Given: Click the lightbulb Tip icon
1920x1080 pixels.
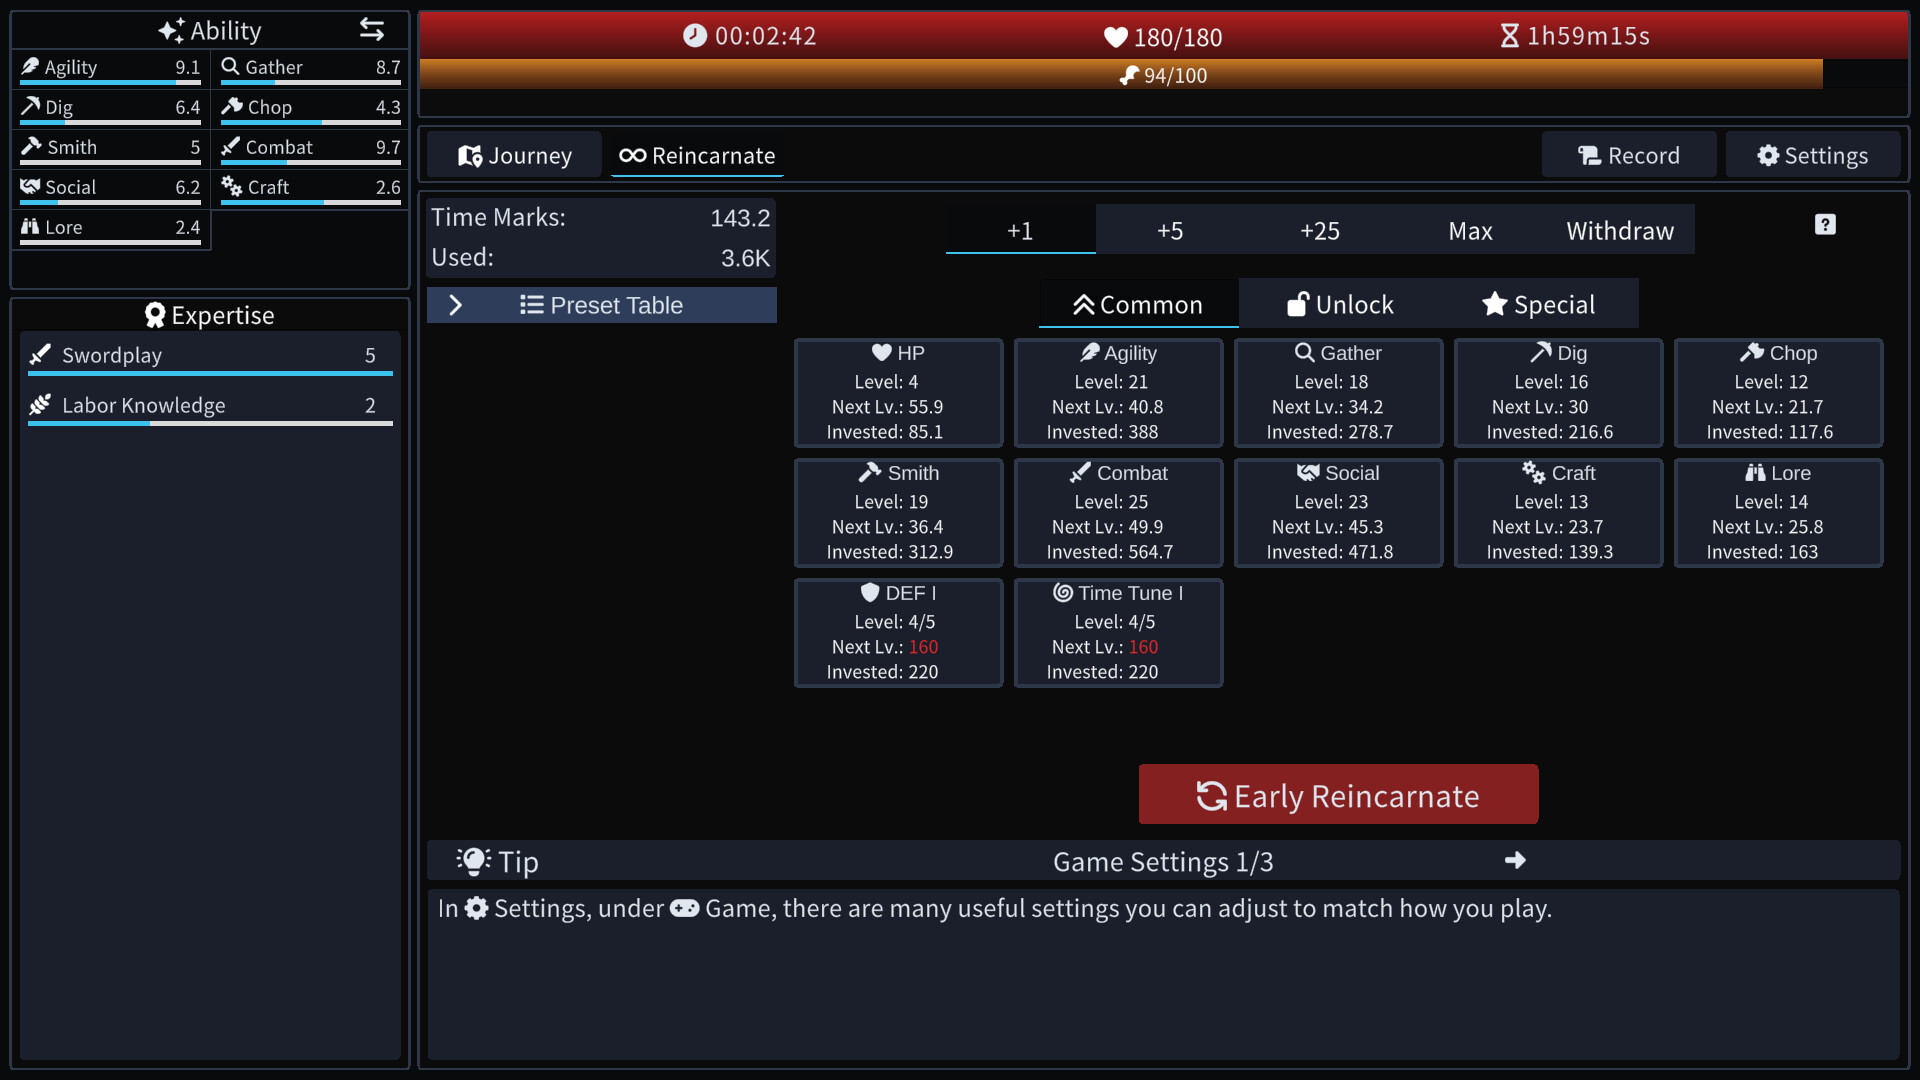Looking at the screenshot, I should pos(473,861).
